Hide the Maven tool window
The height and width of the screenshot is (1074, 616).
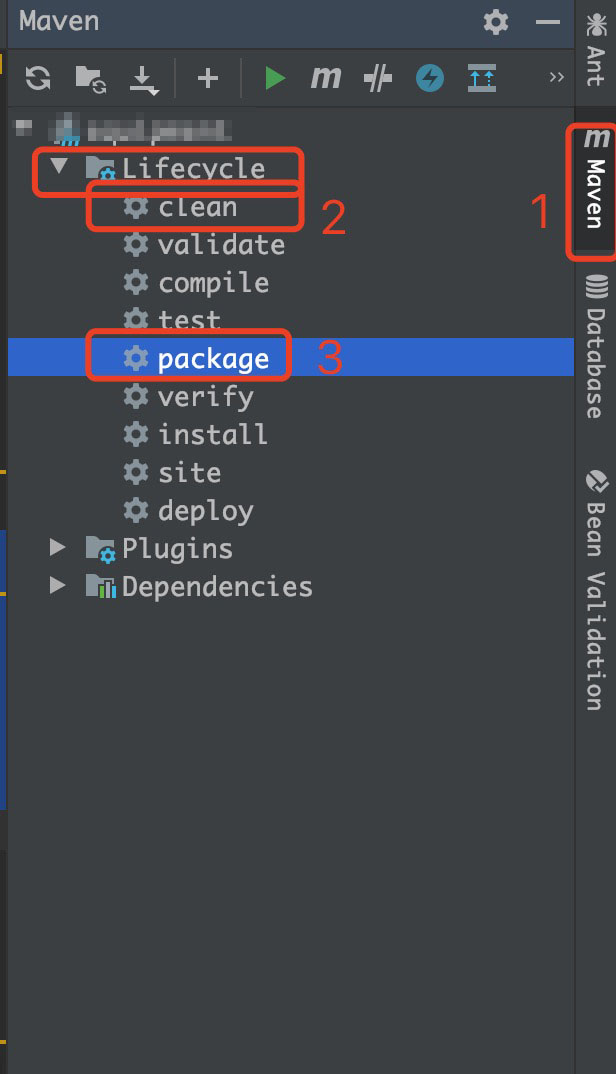[x=547, y=21]
